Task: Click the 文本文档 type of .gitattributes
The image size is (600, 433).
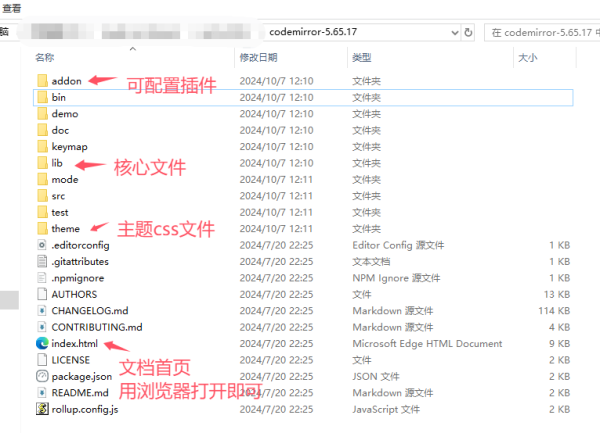Action: coord(371,262)
